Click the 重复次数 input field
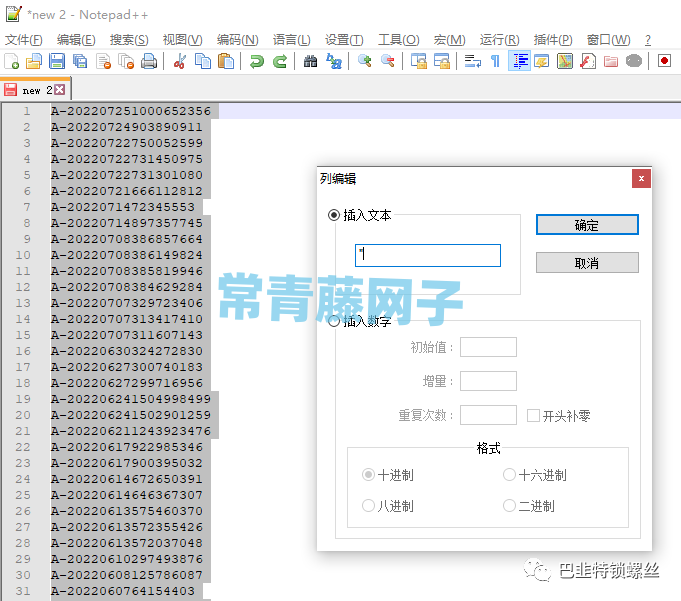681x601 pixels. [488, 415]
